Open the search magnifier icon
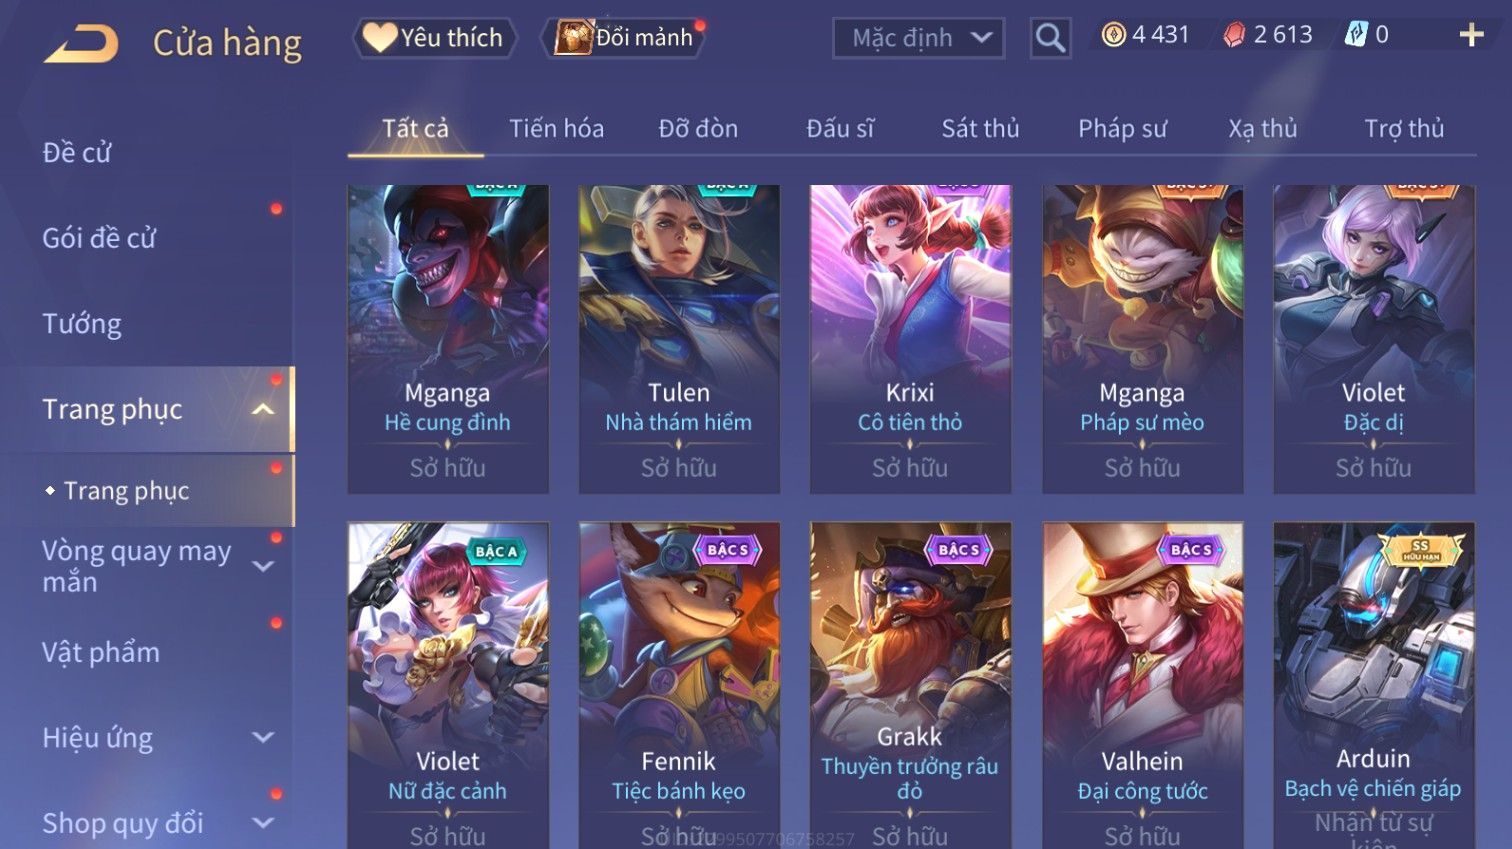The image size is (1512, 849). click(x=1050, y=38)
